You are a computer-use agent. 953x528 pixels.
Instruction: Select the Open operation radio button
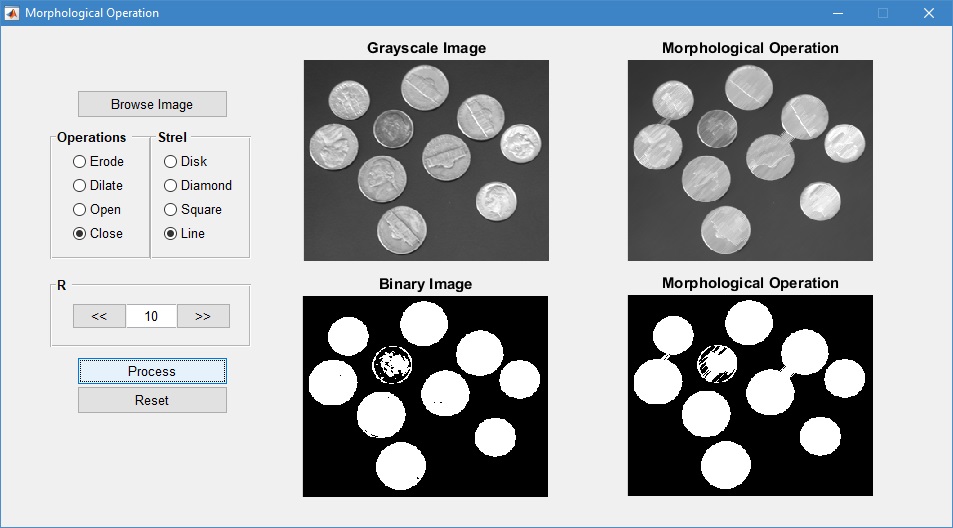80,209
